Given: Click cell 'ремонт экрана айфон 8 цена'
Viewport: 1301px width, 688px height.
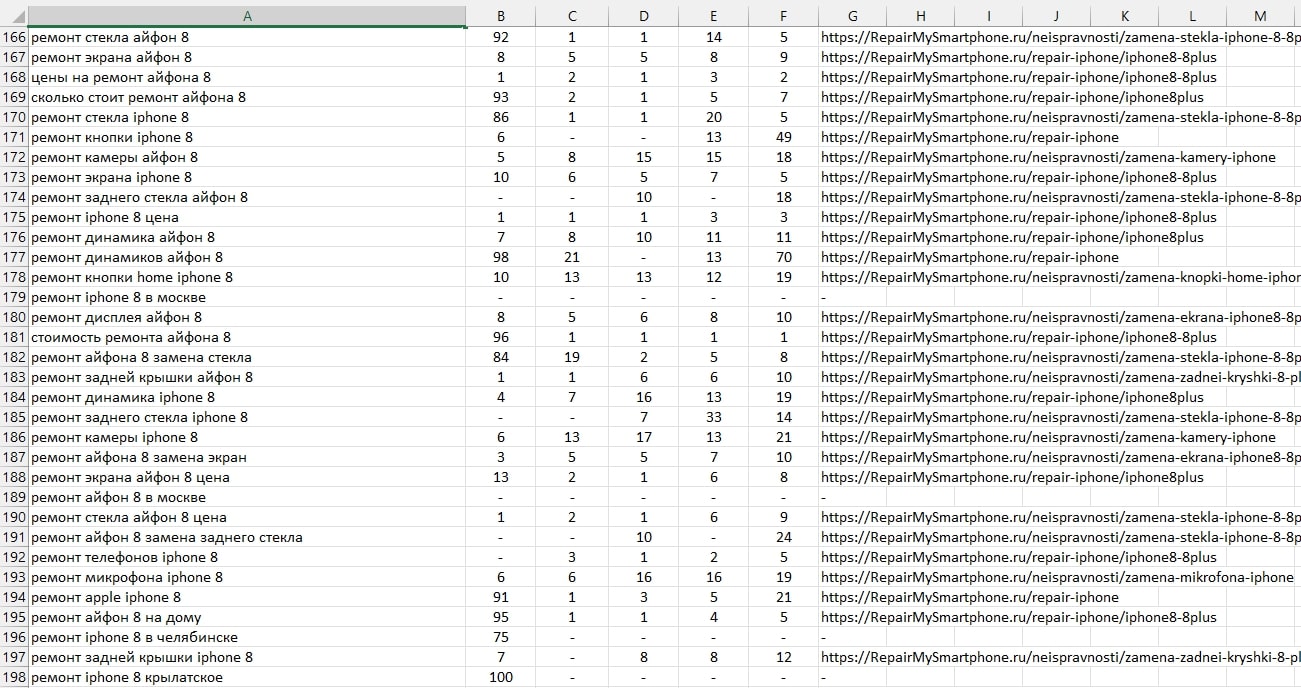Looking at the screenshot, I should tap(247, 477).
